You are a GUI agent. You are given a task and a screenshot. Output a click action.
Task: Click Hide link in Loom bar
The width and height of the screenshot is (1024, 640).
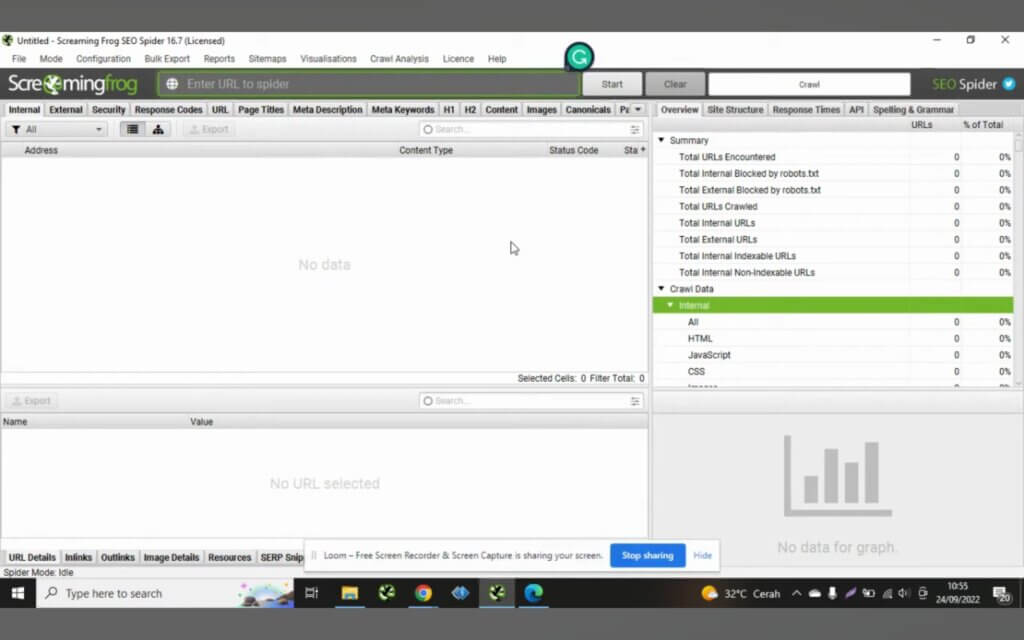click(x=702, y=555)
